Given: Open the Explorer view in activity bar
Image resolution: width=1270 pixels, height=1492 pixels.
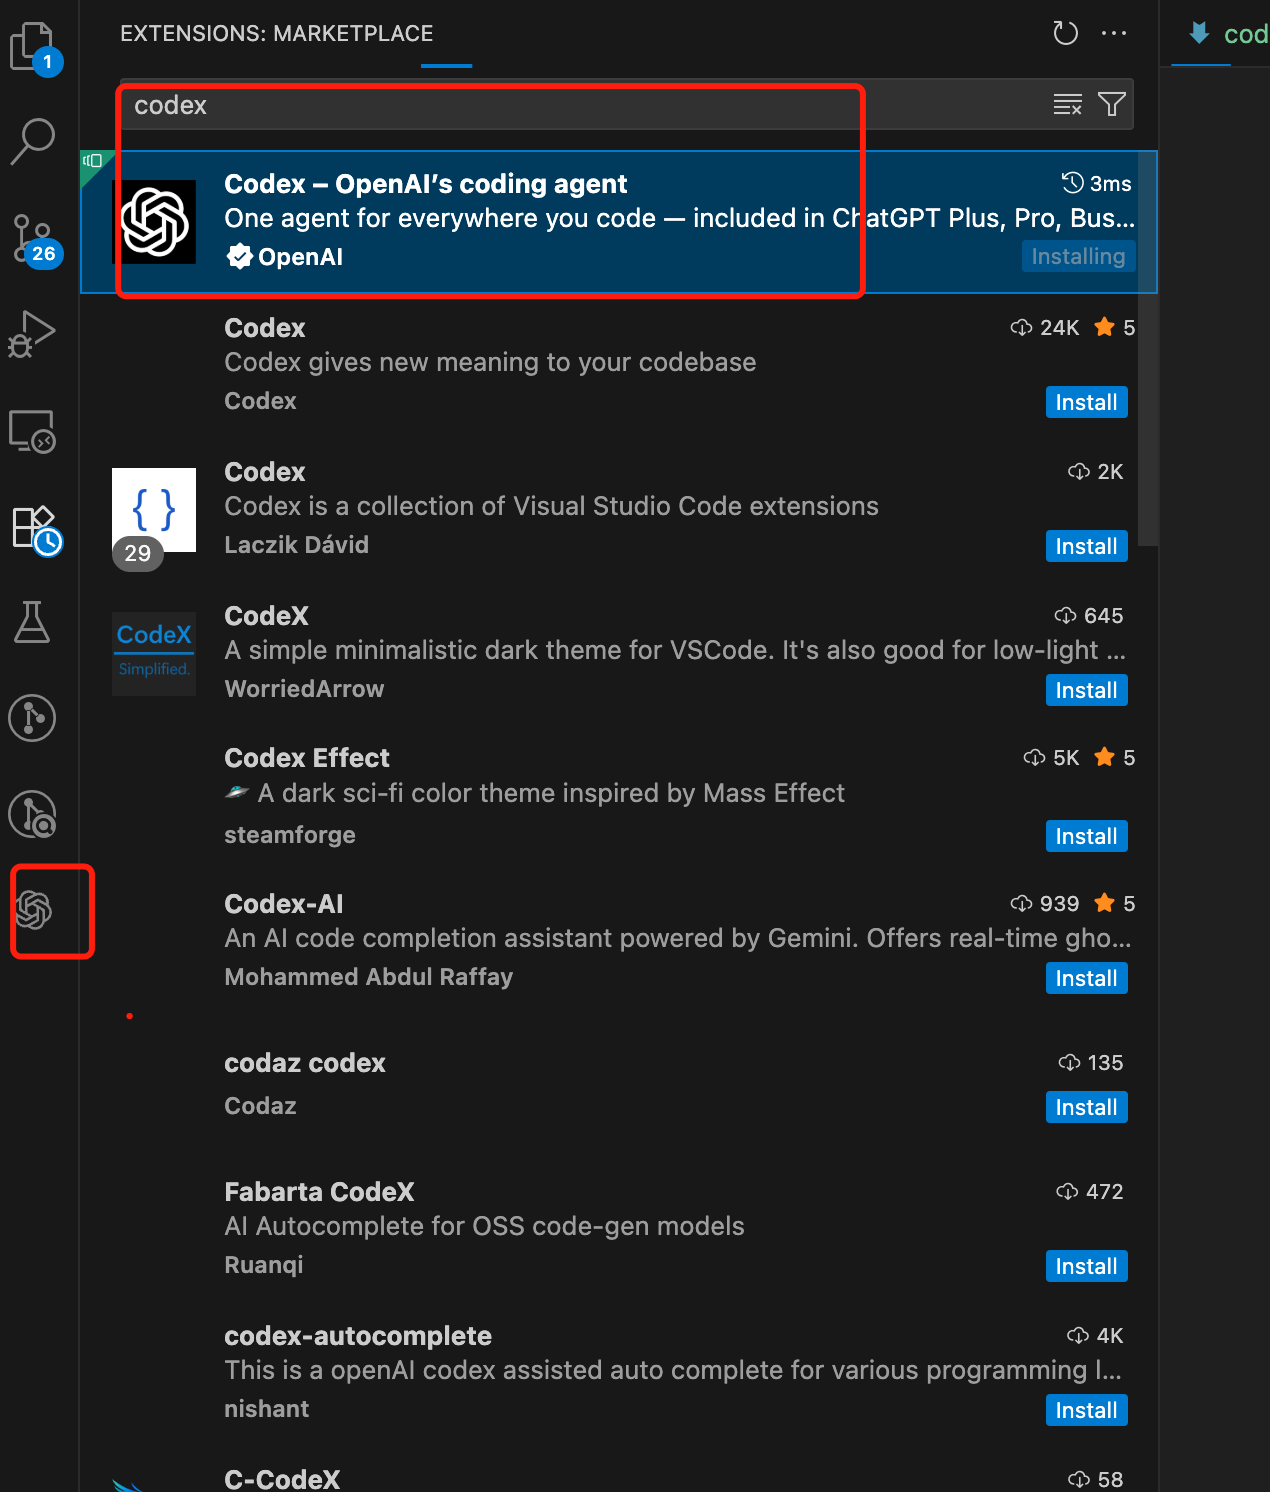Looking at the screenshot, I should pyautogui.click(x=34, y=47).
